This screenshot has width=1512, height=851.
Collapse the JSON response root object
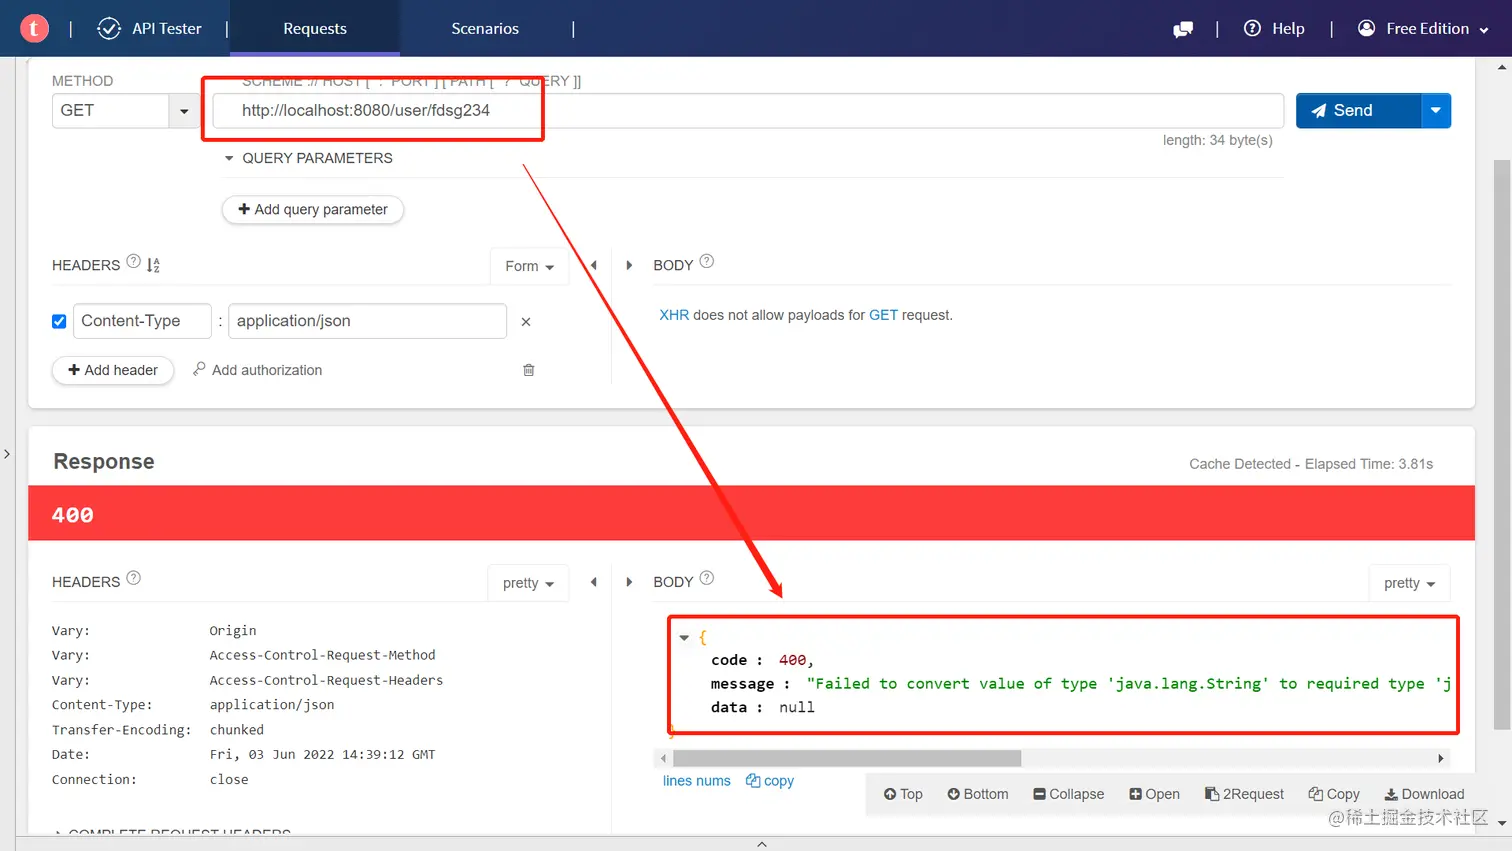[x=684, y=637]
